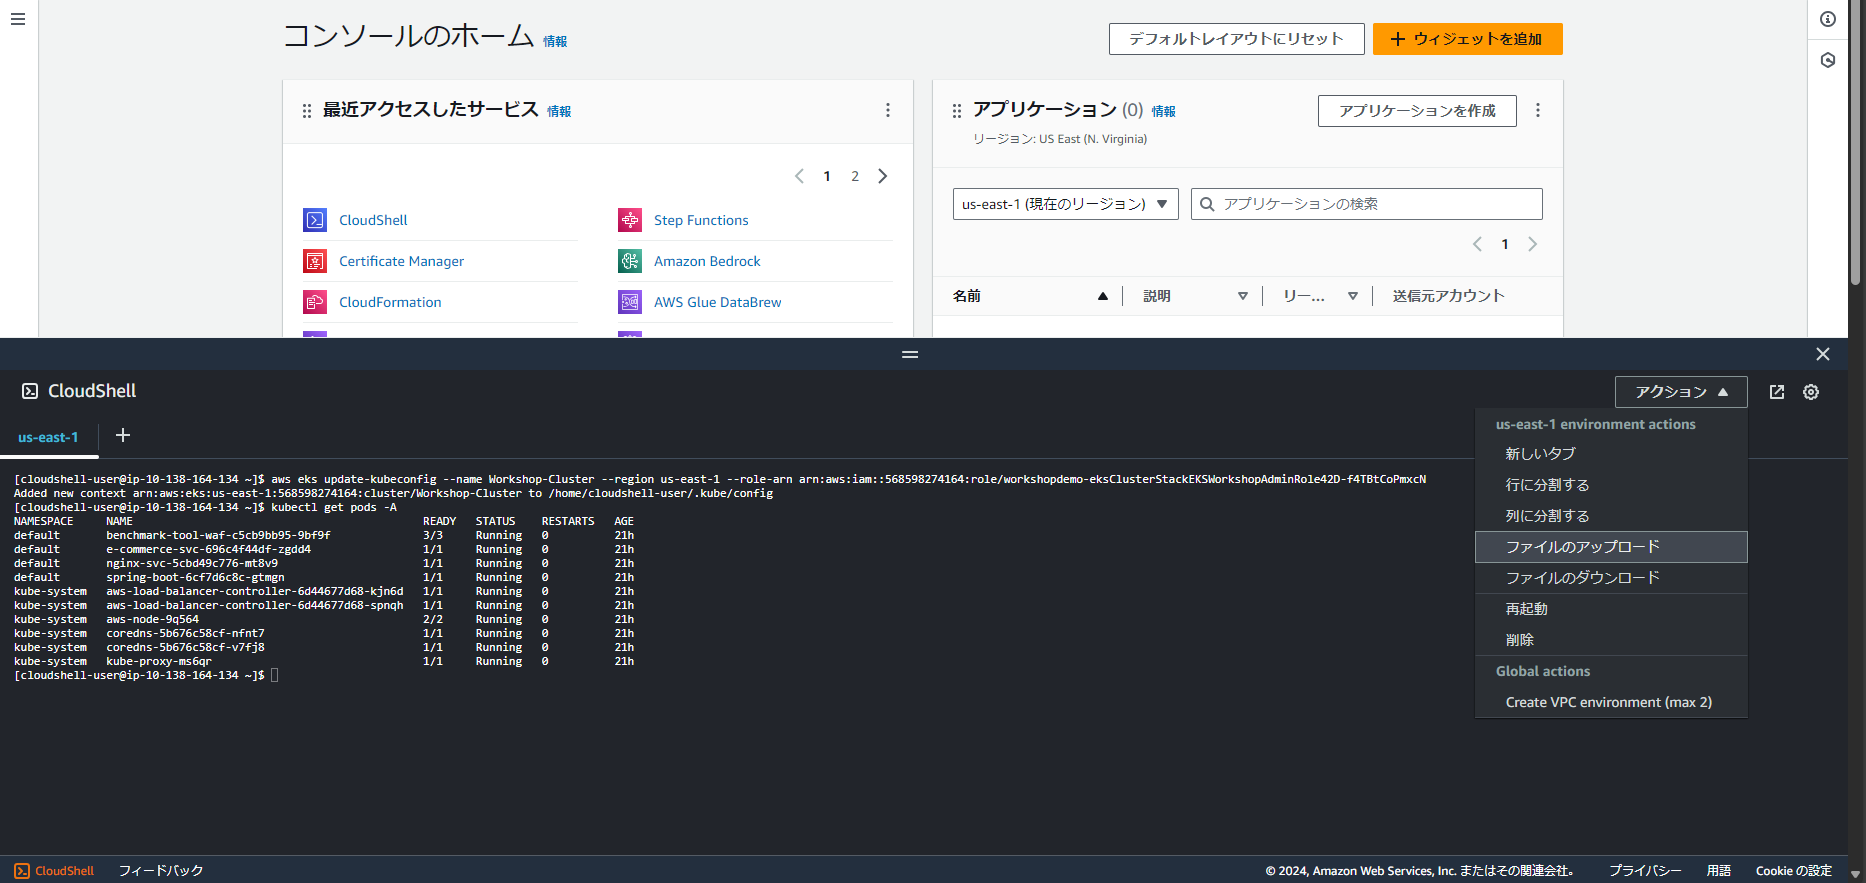
Task: Click the Amazon Bedrock service icon
Action: (630, 261)
